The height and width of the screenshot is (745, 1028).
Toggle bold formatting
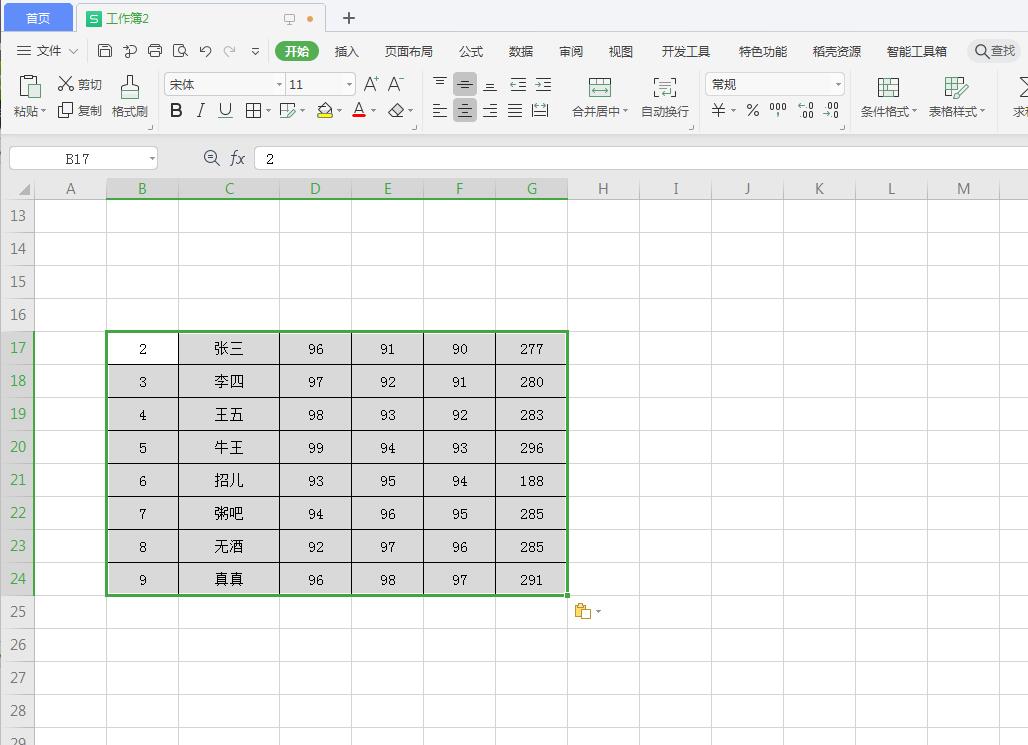coord(175,111)
